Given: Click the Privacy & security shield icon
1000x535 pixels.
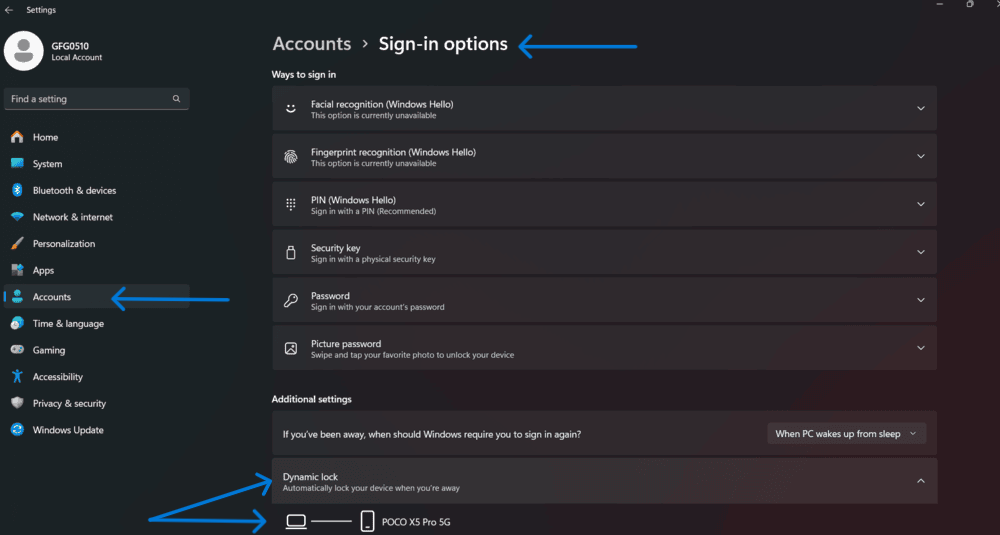Looking at the screenshot, I should [17, 403].
